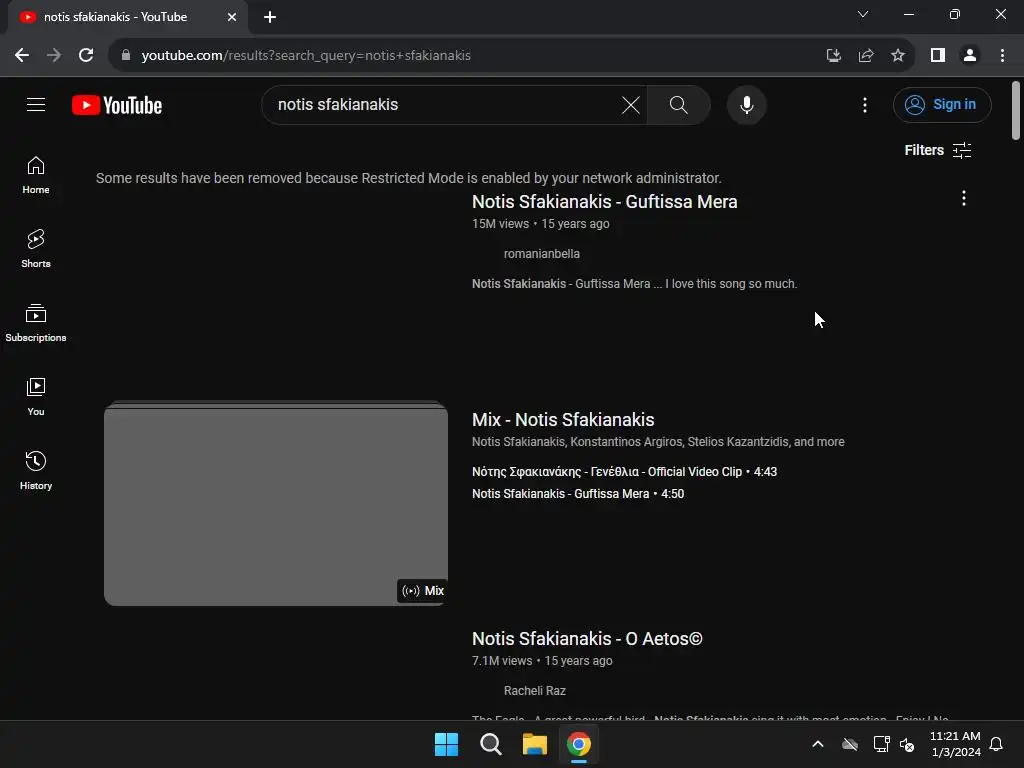The width and height of the screenshot is (1024, 768).
Task: Open Shorts from the sidebar
Action: (x=36, y=249)
